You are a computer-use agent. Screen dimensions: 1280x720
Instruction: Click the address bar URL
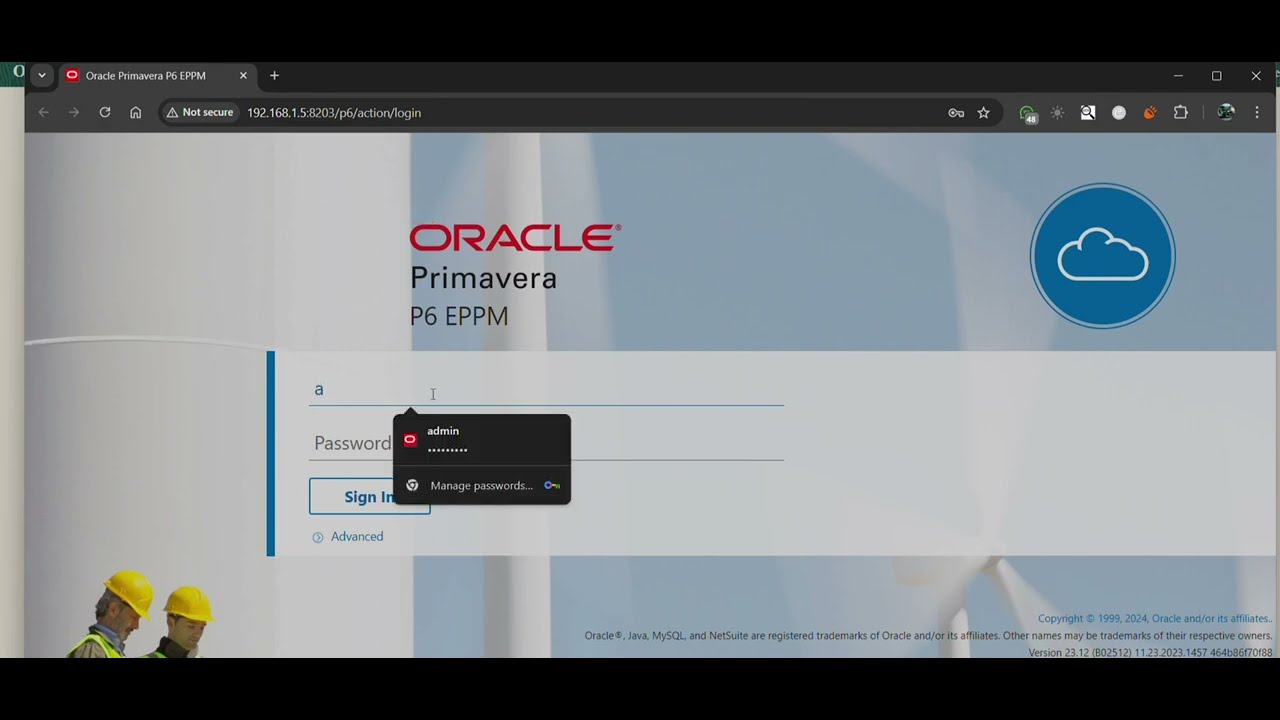pos(334,113)
